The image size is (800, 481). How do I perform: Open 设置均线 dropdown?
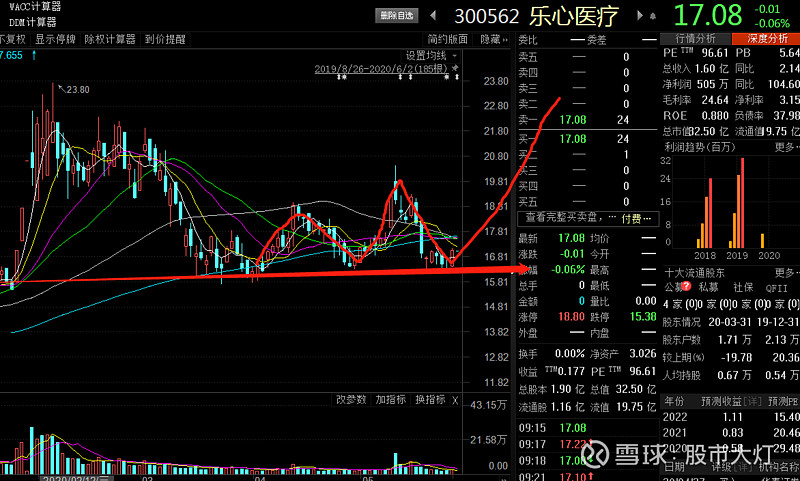tap(431, 56)
